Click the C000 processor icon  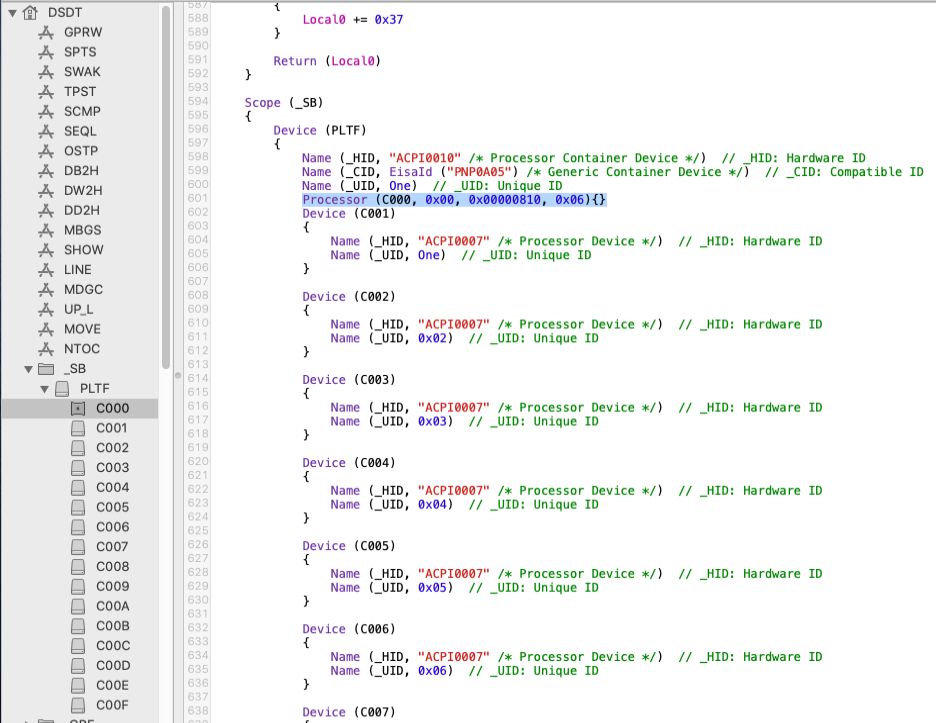78,408
